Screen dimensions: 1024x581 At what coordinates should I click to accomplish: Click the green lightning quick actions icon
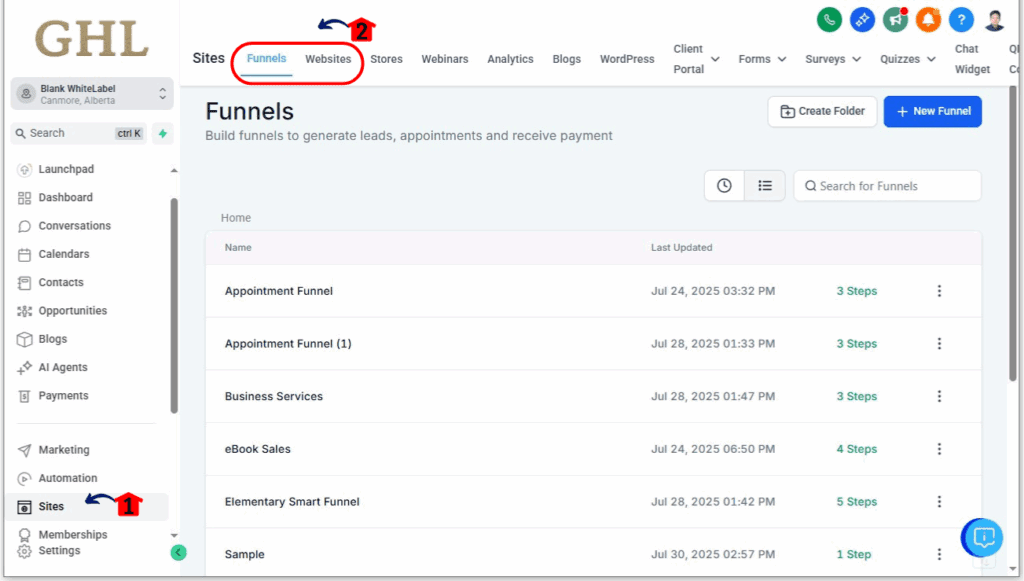coord(163,133)
